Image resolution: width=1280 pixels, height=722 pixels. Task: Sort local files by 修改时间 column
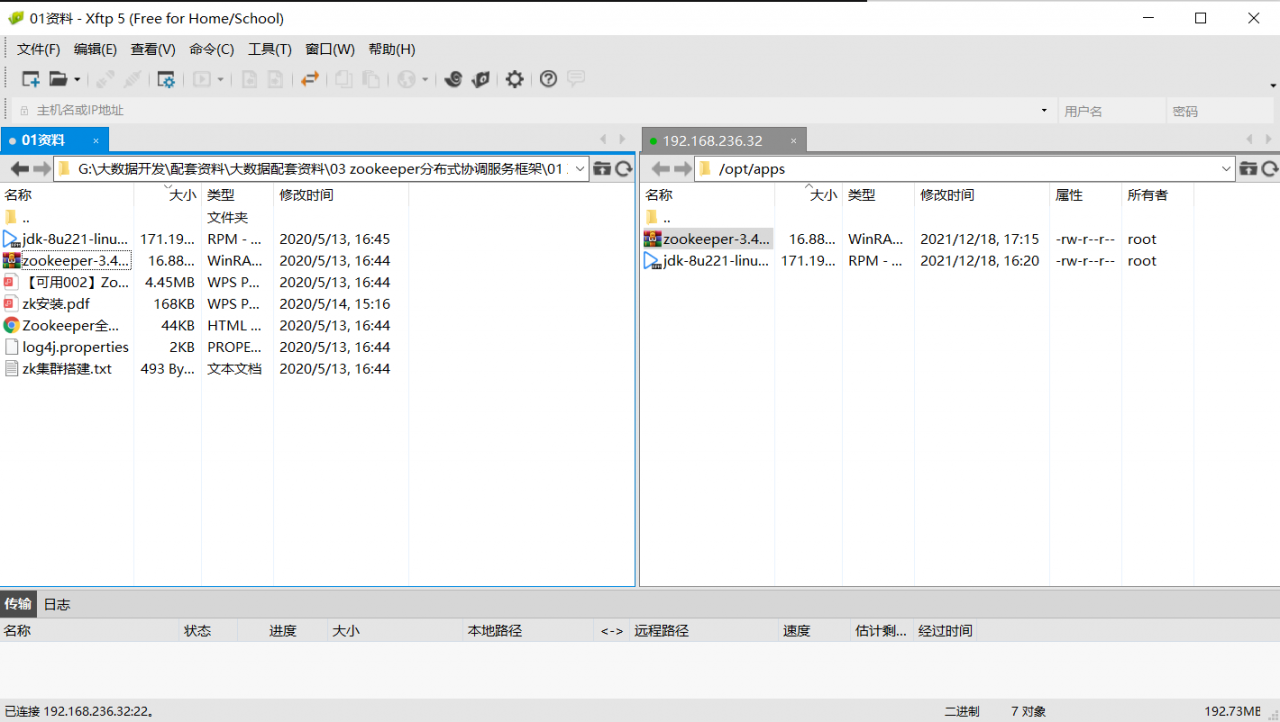pyautogui.click(x=341, y=195)
